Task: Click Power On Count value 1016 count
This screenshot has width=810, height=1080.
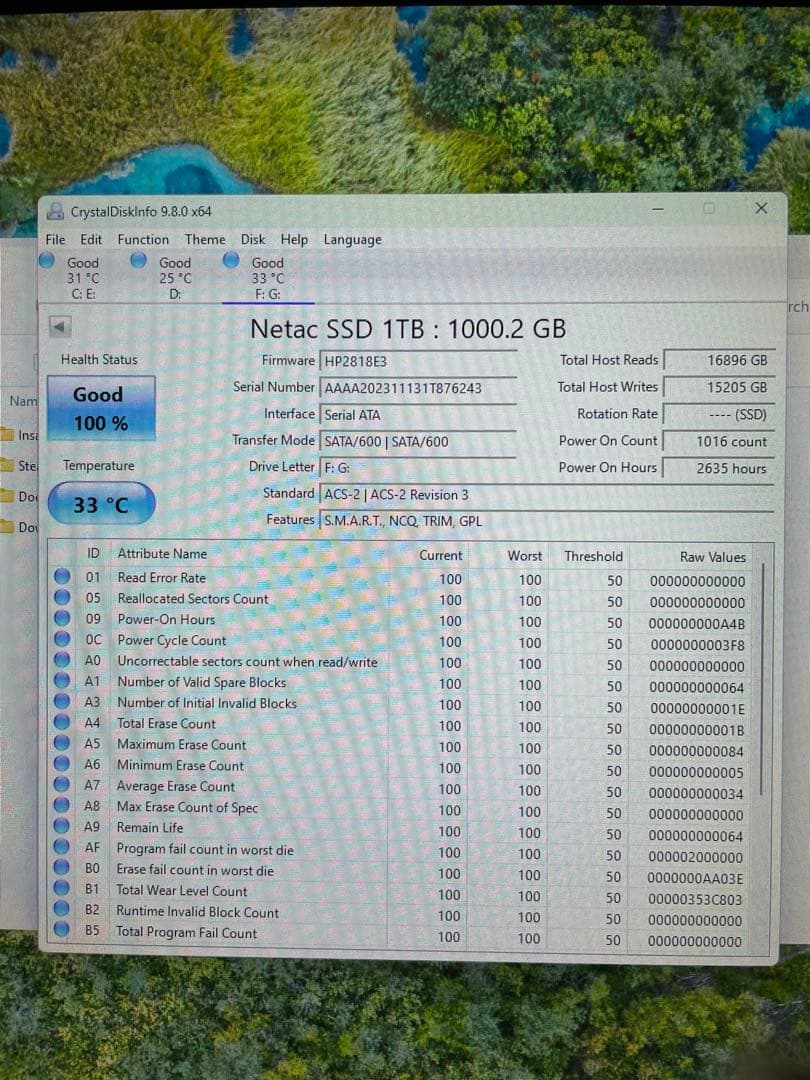Action: click(x=719, y=442)
